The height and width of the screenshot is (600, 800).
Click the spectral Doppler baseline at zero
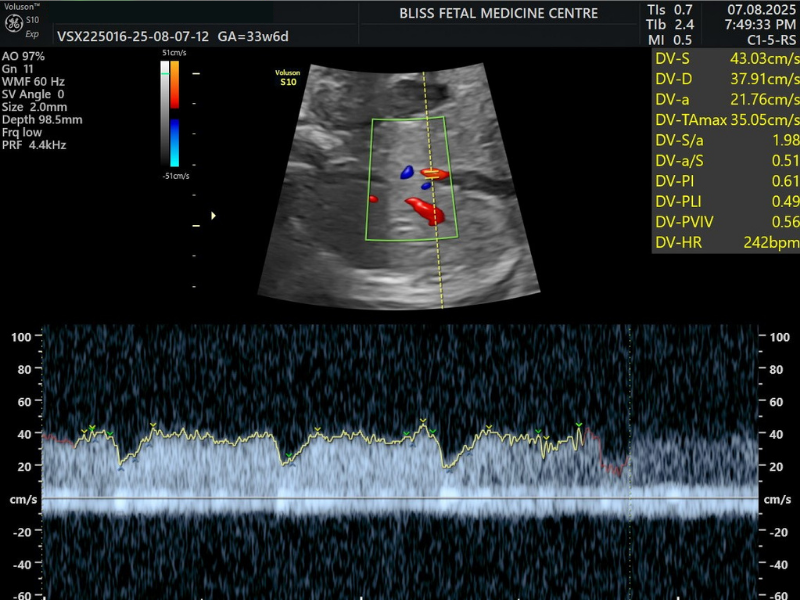click(x=400, y=498)
